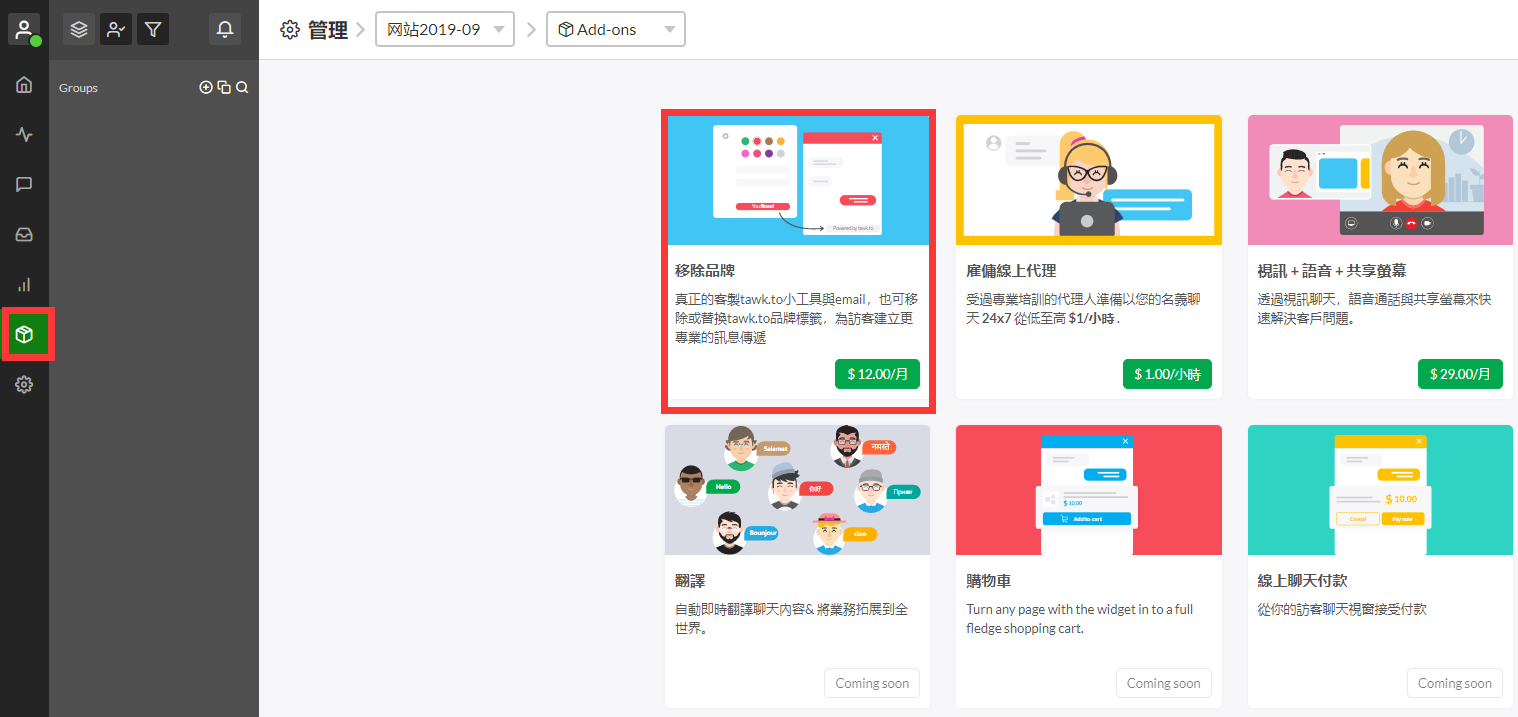Click Coming soon button under 購物車

(1163, 683)
